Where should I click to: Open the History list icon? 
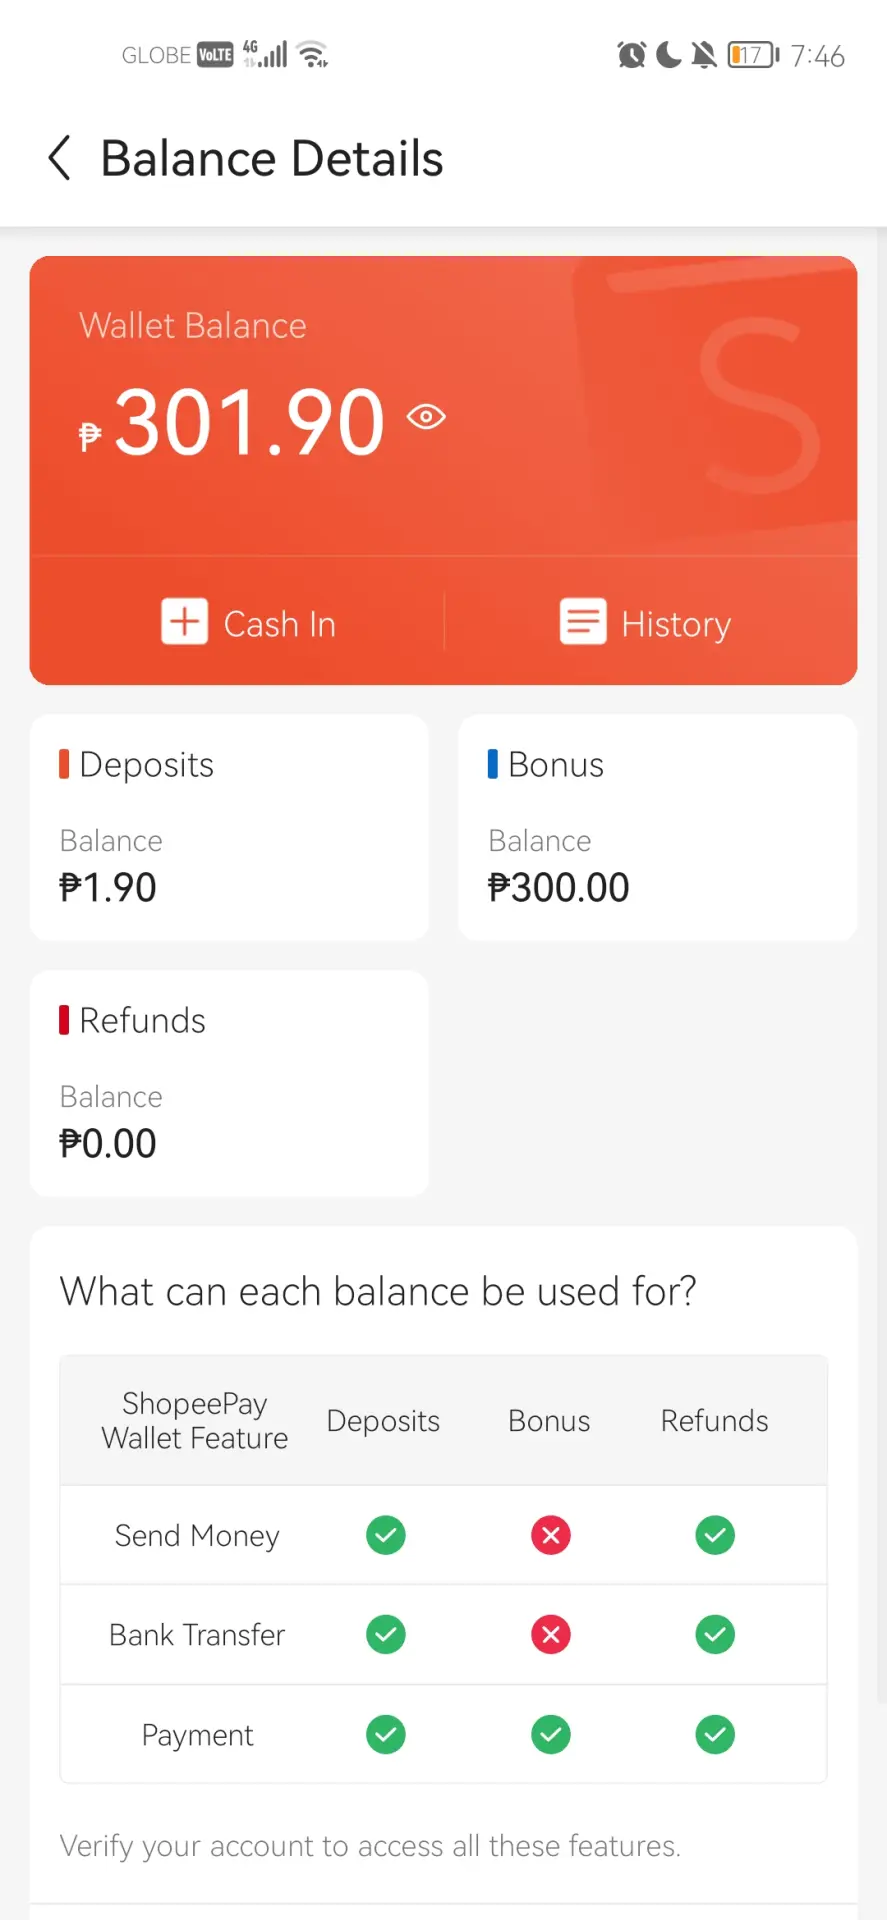click(x=583, y=622)
